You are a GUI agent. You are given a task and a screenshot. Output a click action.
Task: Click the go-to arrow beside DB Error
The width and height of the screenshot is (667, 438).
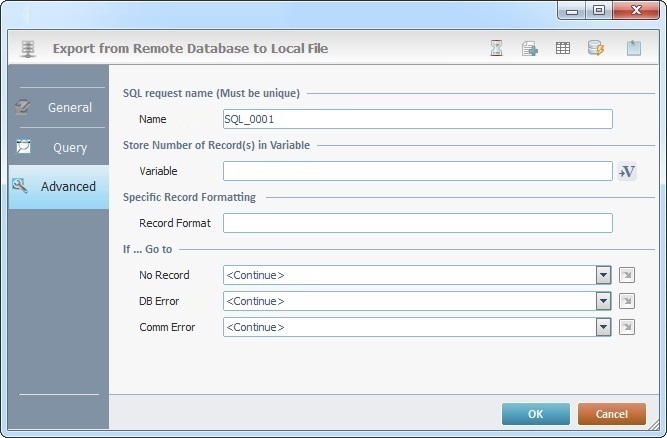627,301
